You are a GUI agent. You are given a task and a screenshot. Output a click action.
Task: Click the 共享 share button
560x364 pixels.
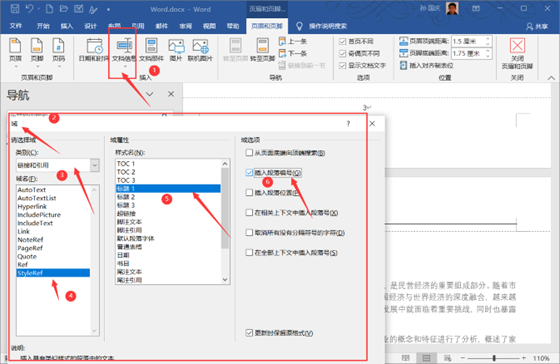pyautogui.click(x=537, y=26)
